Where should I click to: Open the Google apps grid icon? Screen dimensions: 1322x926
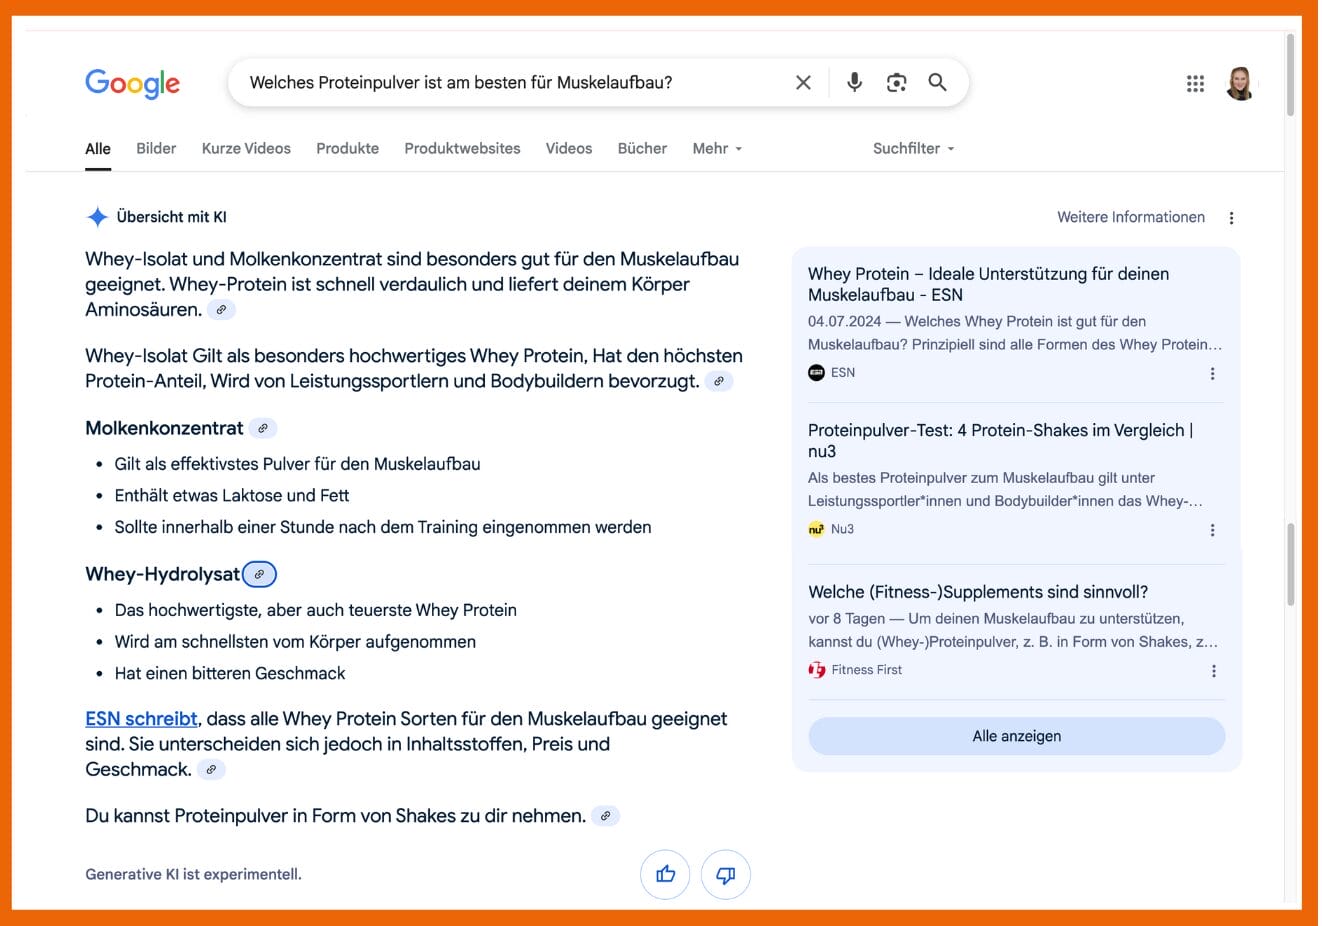1195,84
